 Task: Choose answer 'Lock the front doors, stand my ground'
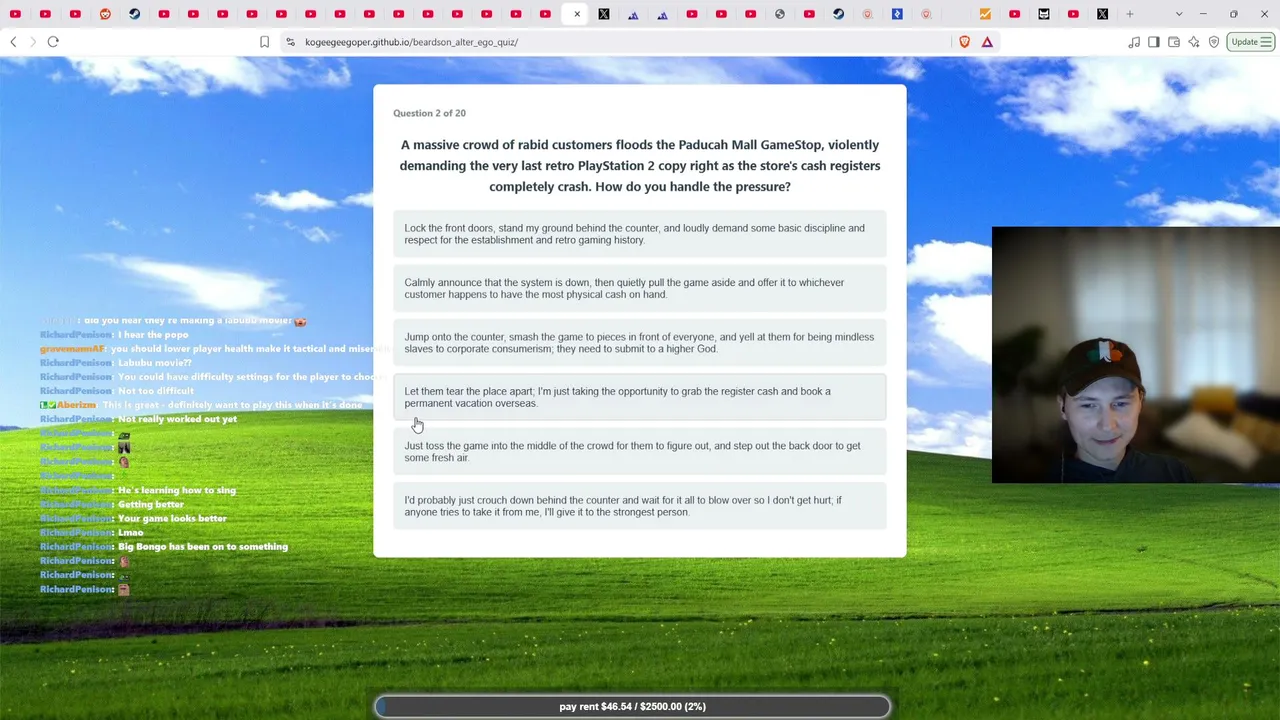pyautogui.click(x=639, y=234)
